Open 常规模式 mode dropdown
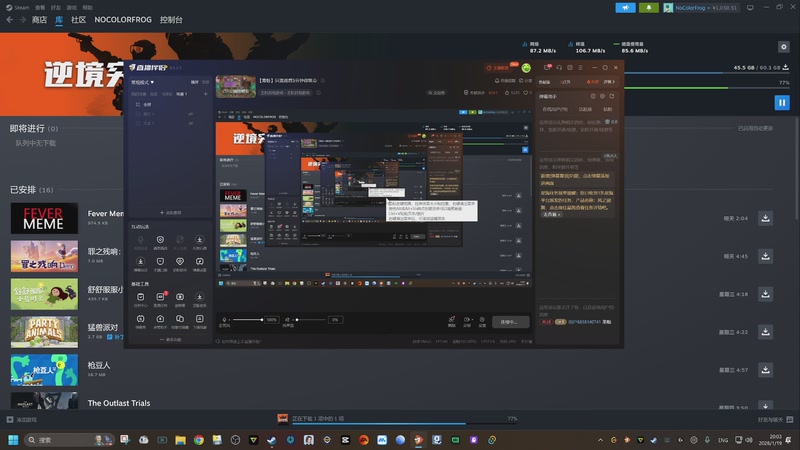This screenshot has width=800, height=450. [x=142, y=82]
